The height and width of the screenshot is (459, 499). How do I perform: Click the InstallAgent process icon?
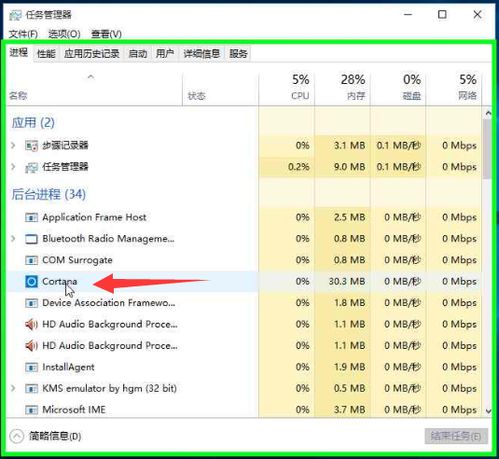click(x=31, y=367)
